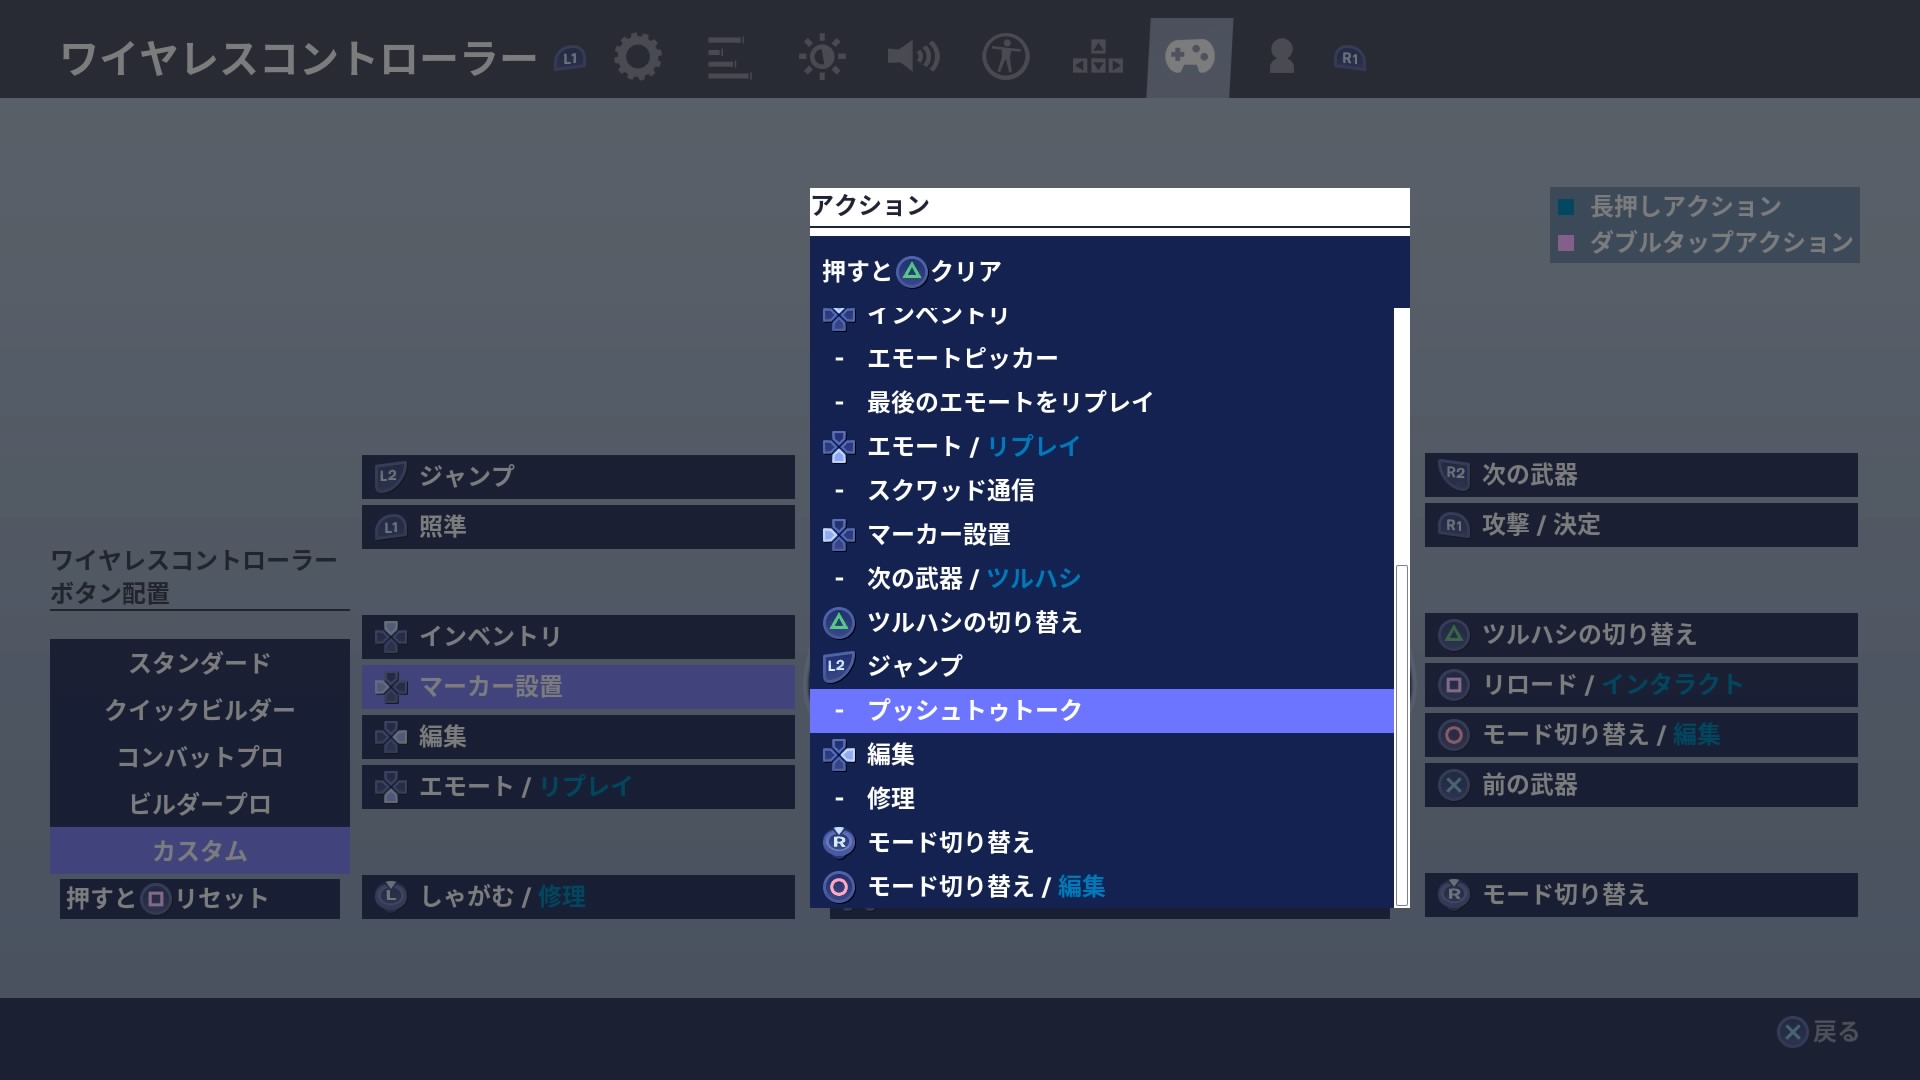
Task: Click the L1 照準 binding
Action: pos(578,526)
